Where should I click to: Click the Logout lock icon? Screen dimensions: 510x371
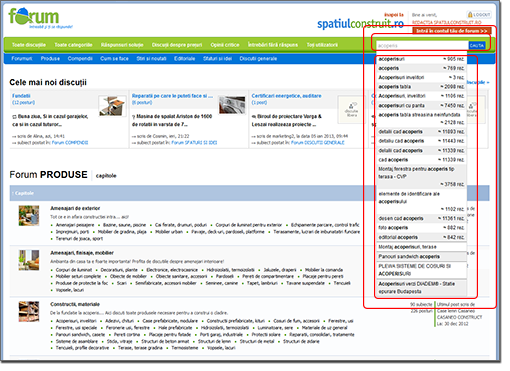[470, 15]
